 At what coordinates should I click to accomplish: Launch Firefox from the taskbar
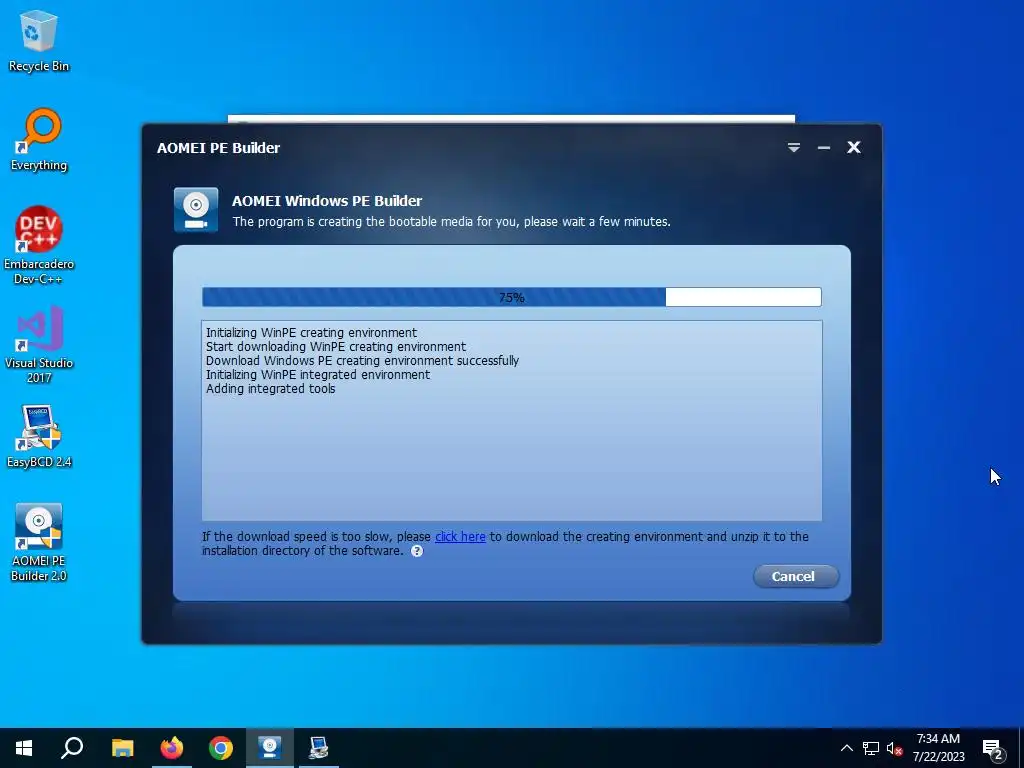pos(172,748)
